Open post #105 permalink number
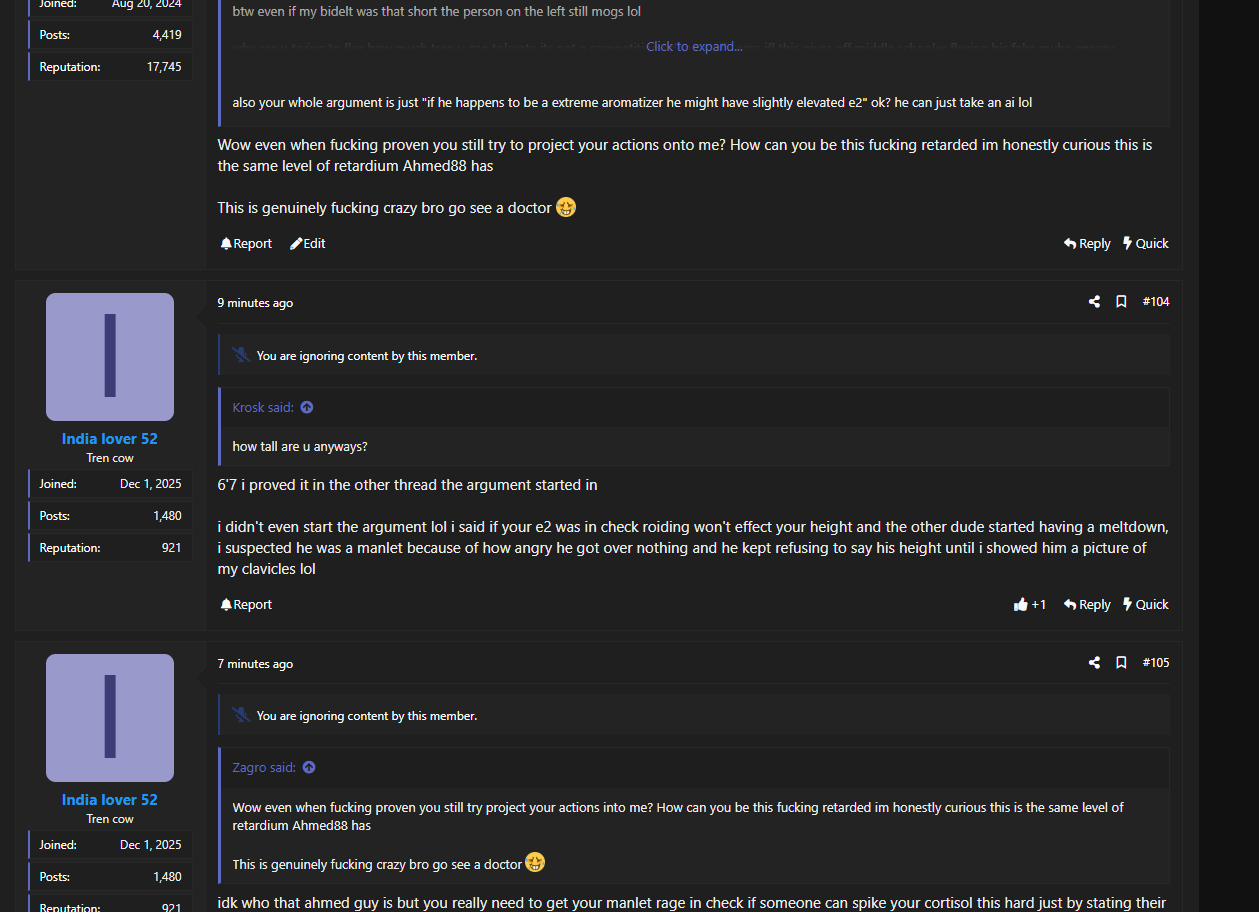This screenshot has width=1259, height=912. pos(1156,663)
